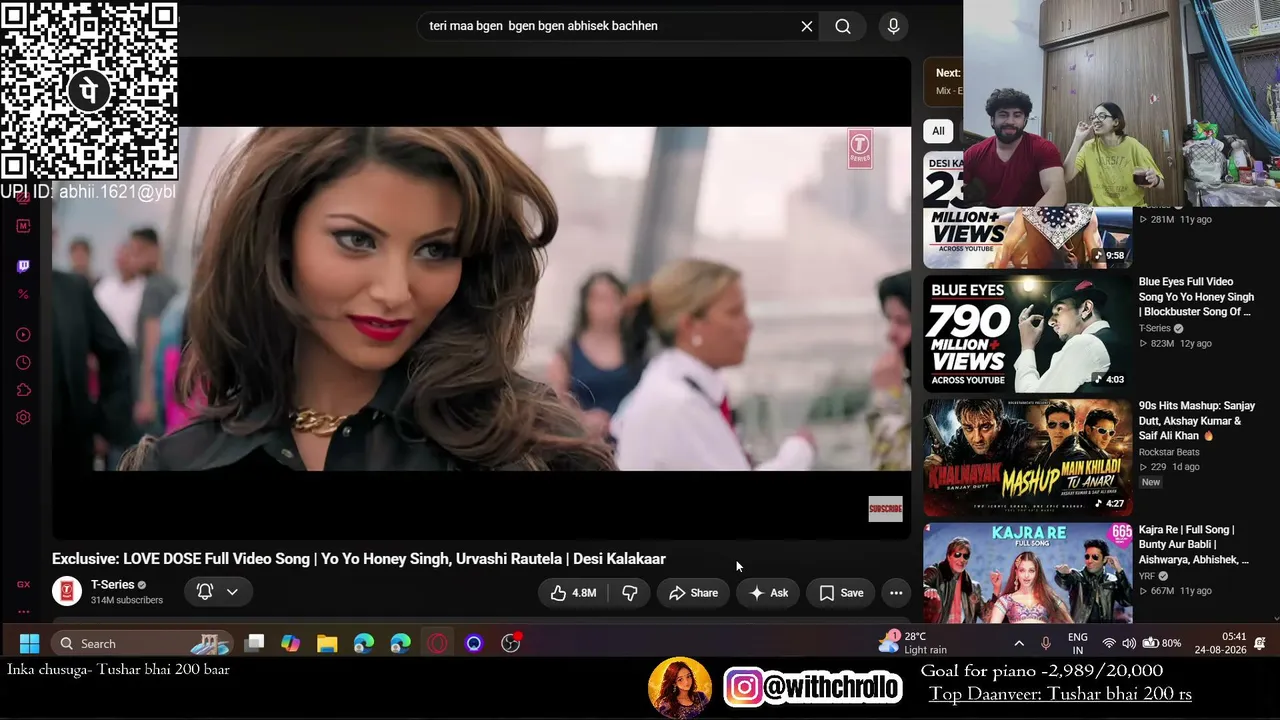Expand sidebar three-dot options
The height and width of the screenshot is (720, 1280).
23,611
